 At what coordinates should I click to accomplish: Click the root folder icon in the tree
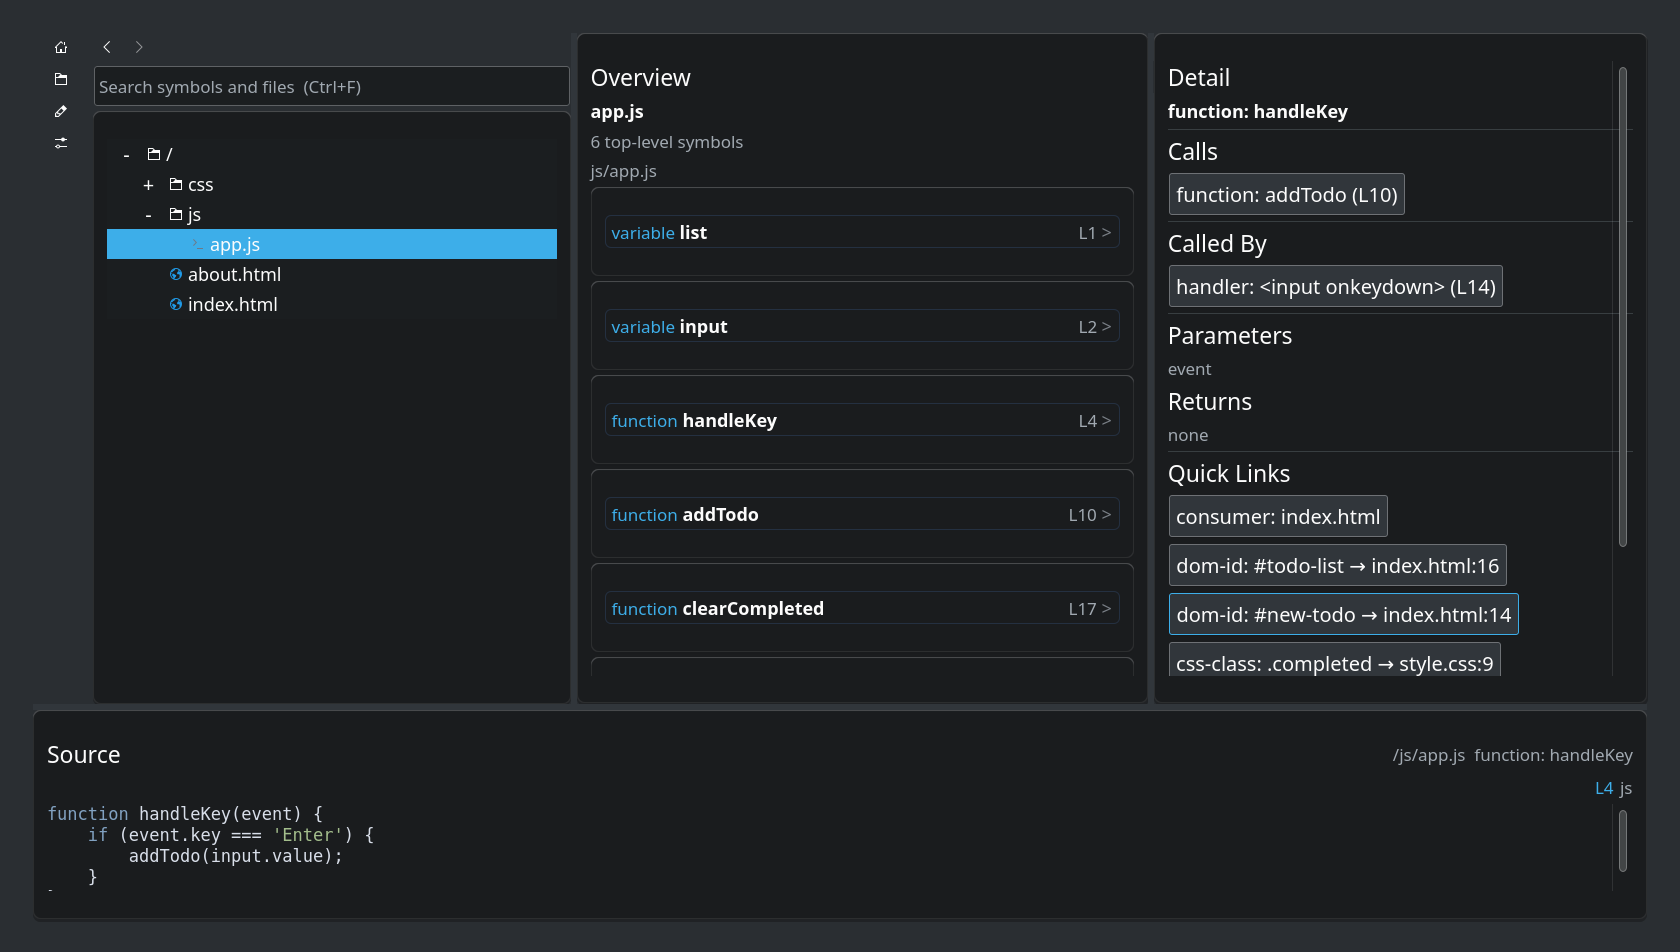pos(154,154)
